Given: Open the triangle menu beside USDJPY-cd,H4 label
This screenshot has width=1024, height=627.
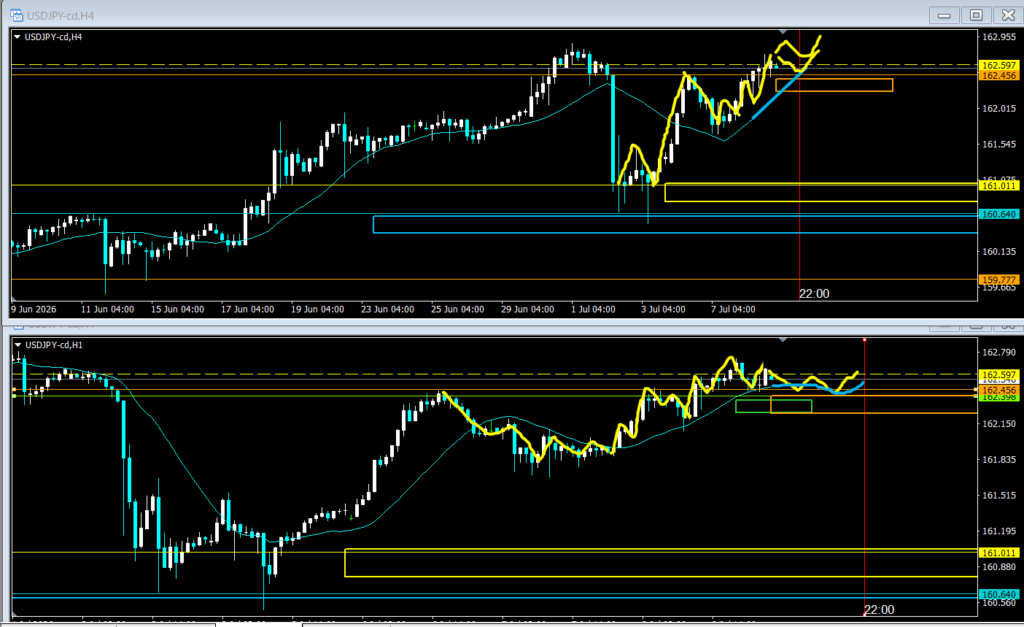Looking at the screenshot, I should pyautogui.click(x=17, y=37).
